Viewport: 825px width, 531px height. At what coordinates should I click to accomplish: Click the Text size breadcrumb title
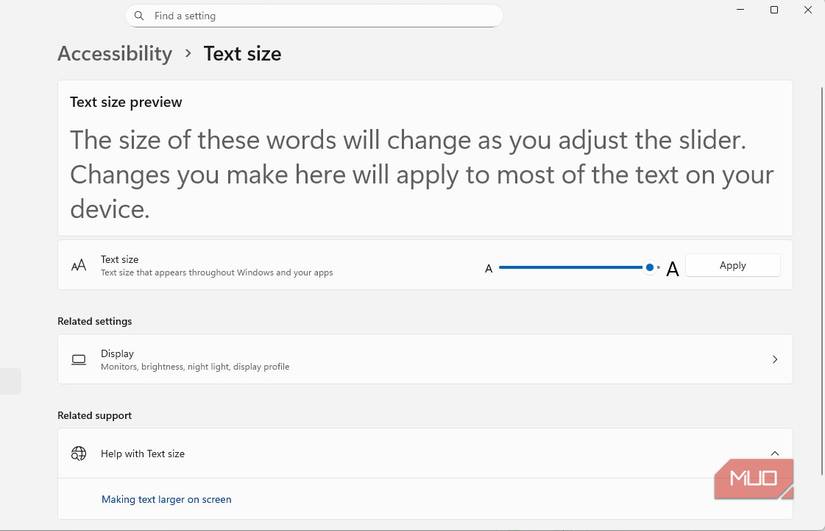243,54
